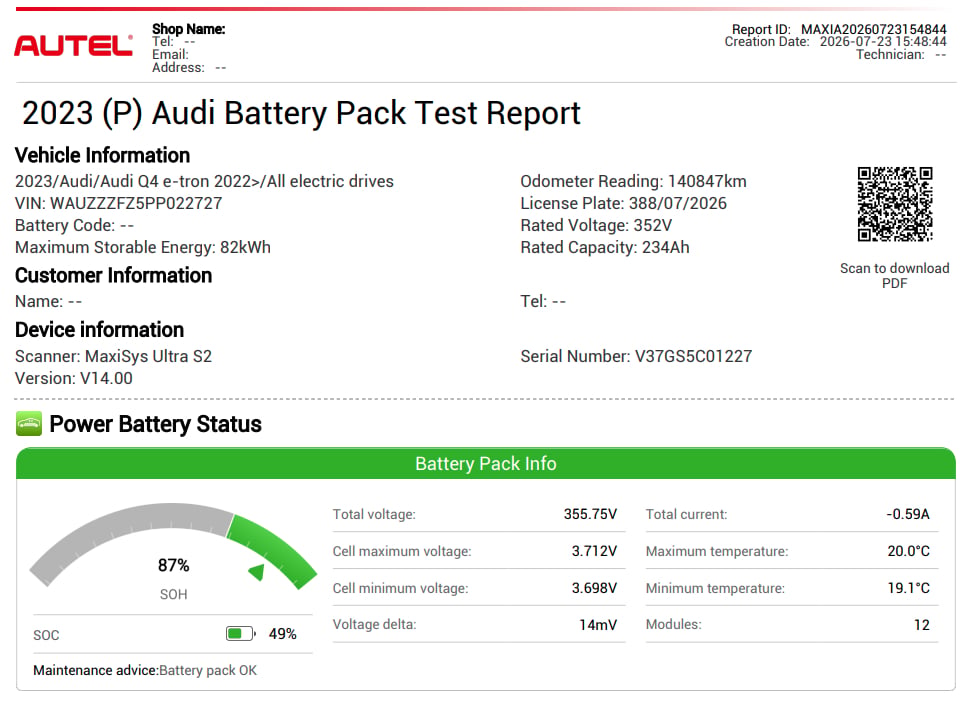The height and width of the screenshot is (702, 966).
Task: Click the Autel logo
Action: tap(73, 46)
